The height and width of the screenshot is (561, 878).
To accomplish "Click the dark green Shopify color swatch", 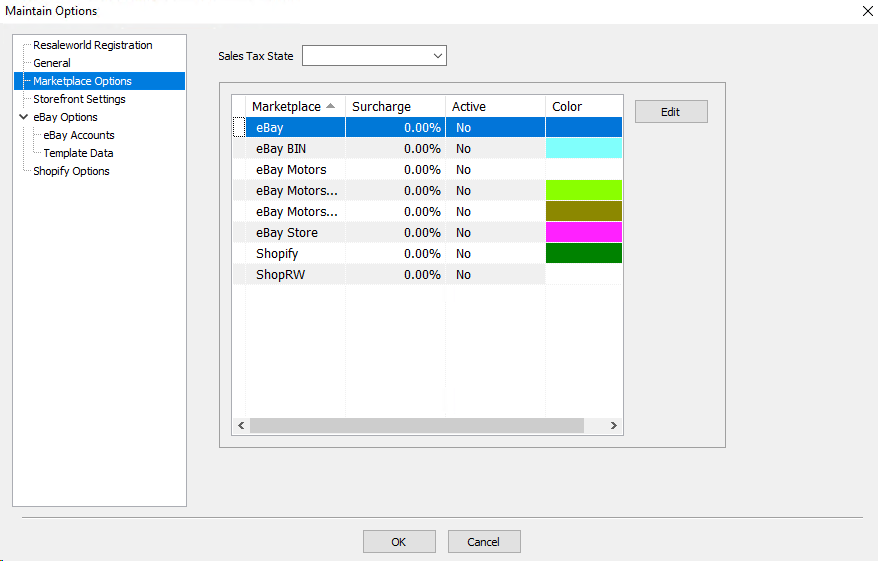I will coord(584,254).
